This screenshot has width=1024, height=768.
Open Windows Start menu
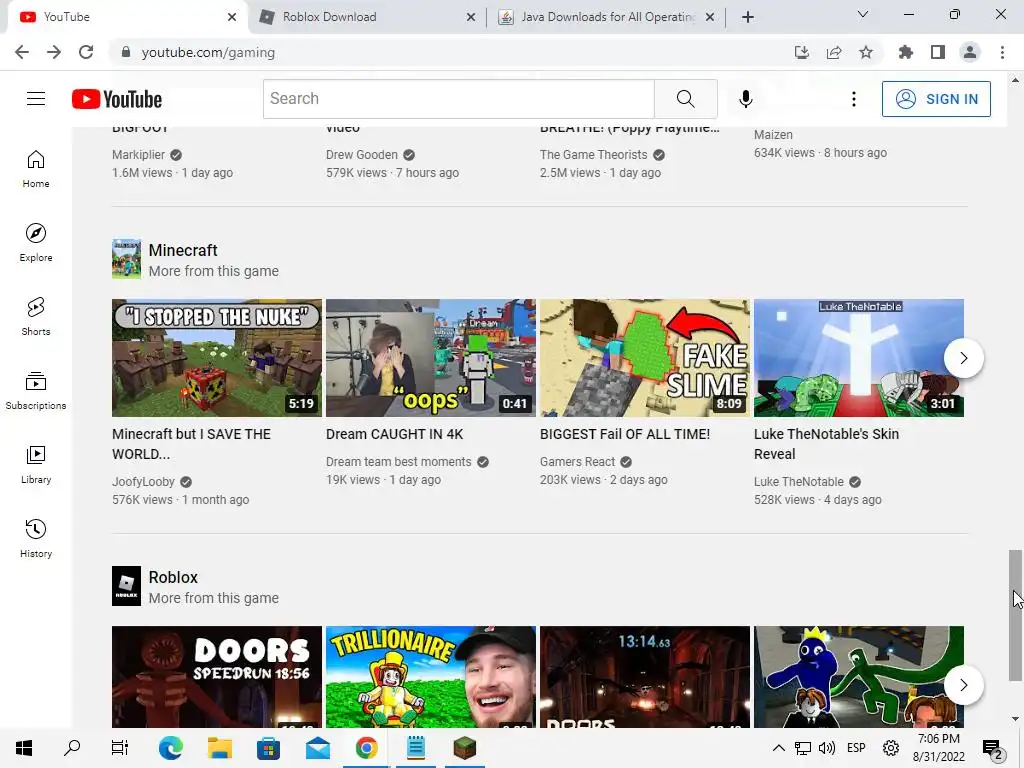[x=24, y=748]
